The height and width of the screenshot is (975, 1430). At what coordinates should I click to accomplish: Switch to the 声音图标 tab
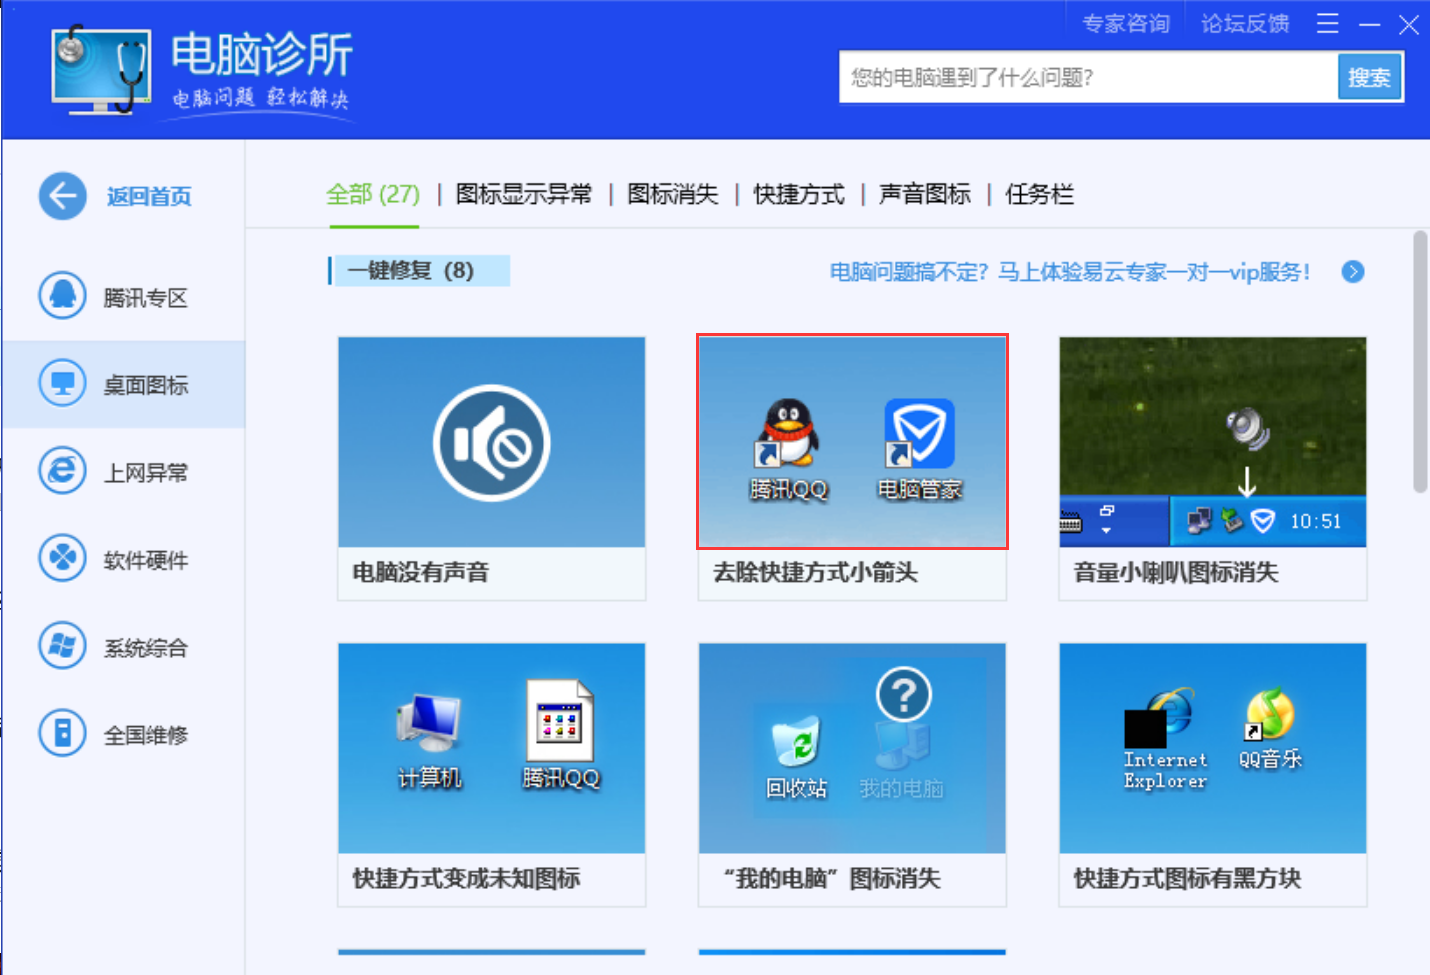(925, 194)
